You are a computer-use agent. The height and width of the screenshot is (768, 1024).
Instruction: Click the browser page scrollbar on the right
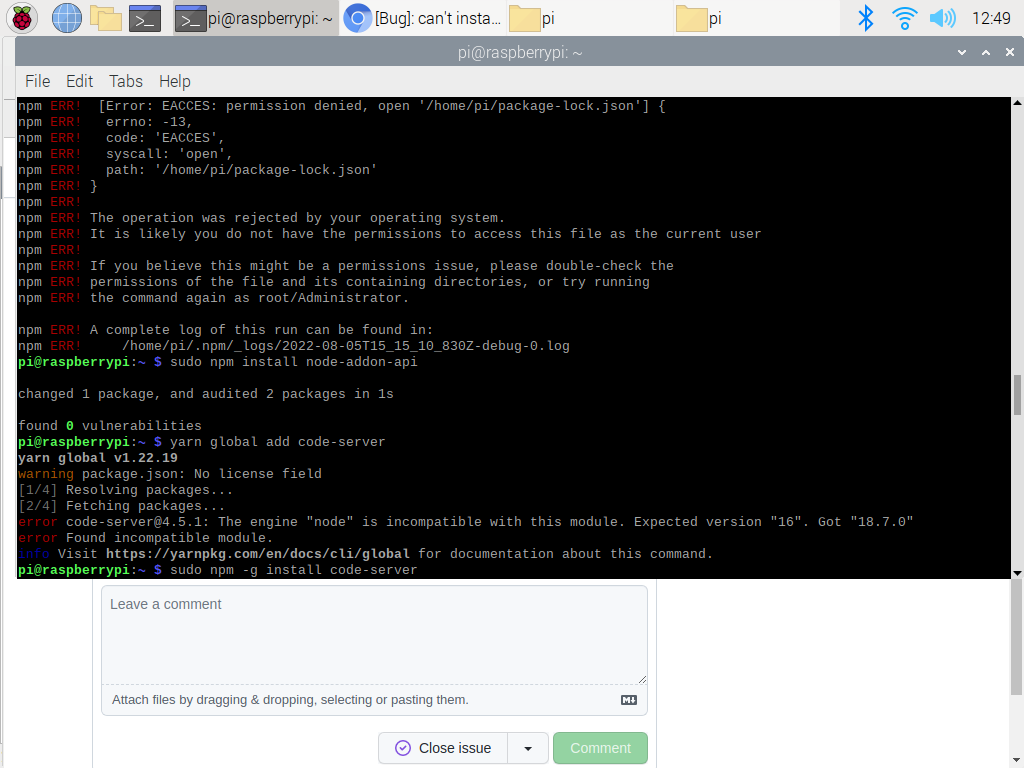[1017, 637]
